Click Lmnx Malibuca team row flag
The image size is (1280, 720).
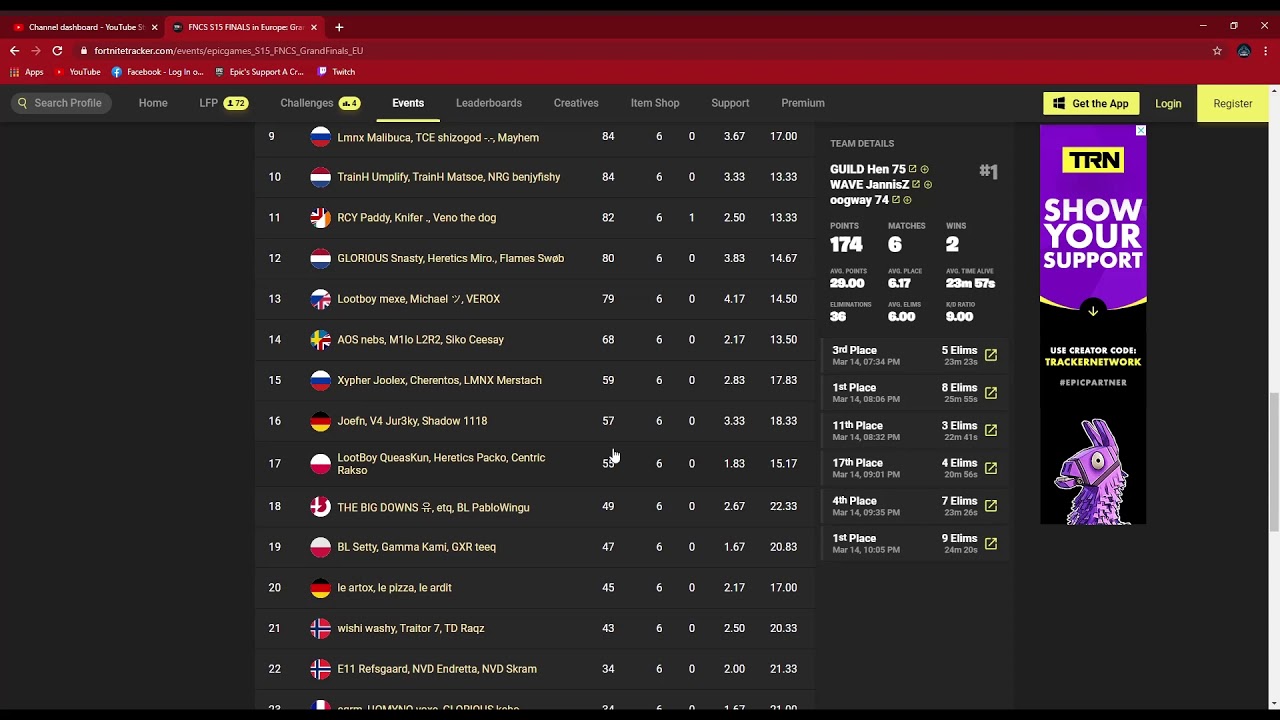(320, 137)
